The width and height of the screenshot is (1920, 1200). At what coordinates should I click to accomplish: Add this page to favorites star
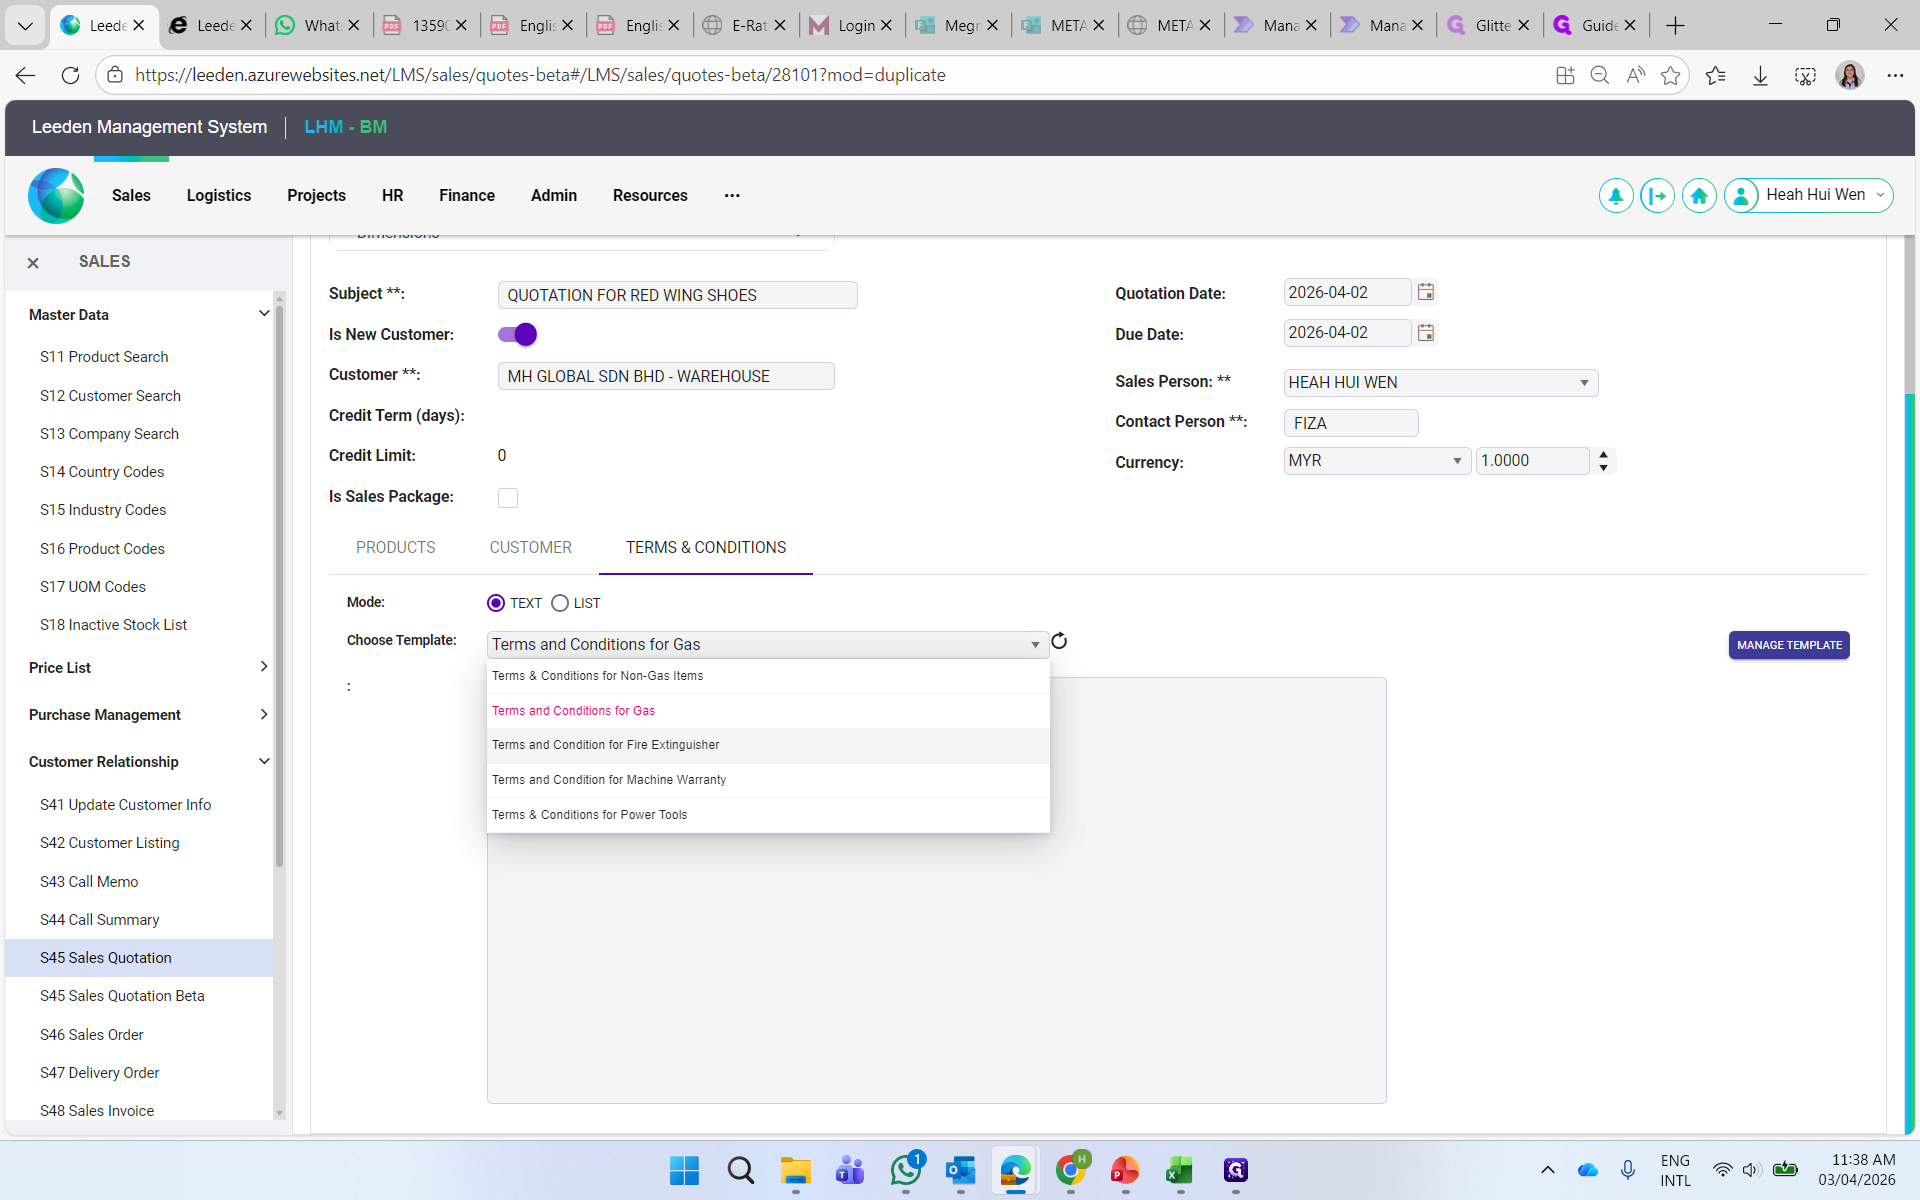(x=1670, y=75)
